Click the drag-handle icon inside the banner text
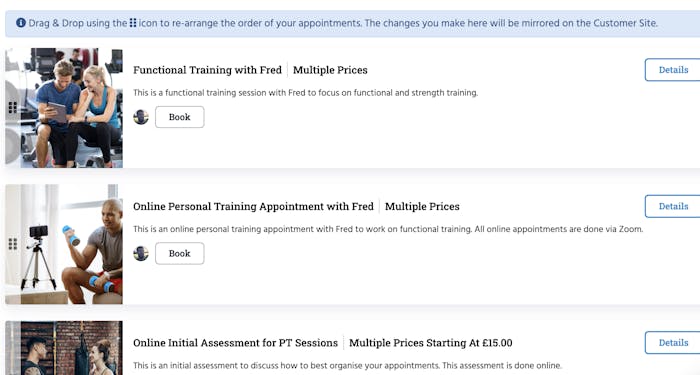The image size is (700, 375). [133, 22]
